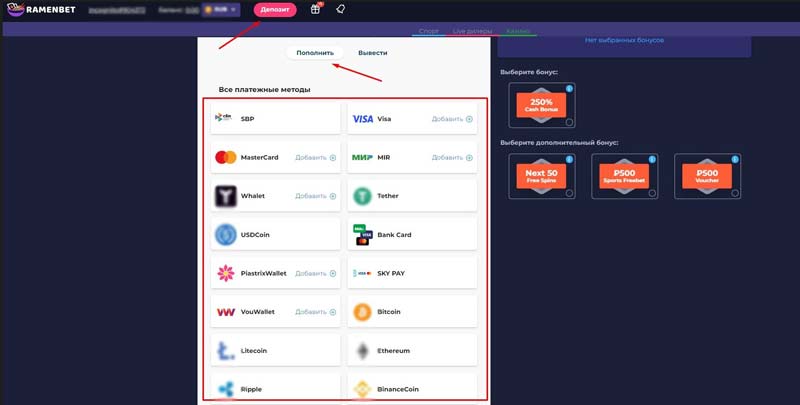Switch to the Вывести tab

pyautogui.click(x=372, y=52)
